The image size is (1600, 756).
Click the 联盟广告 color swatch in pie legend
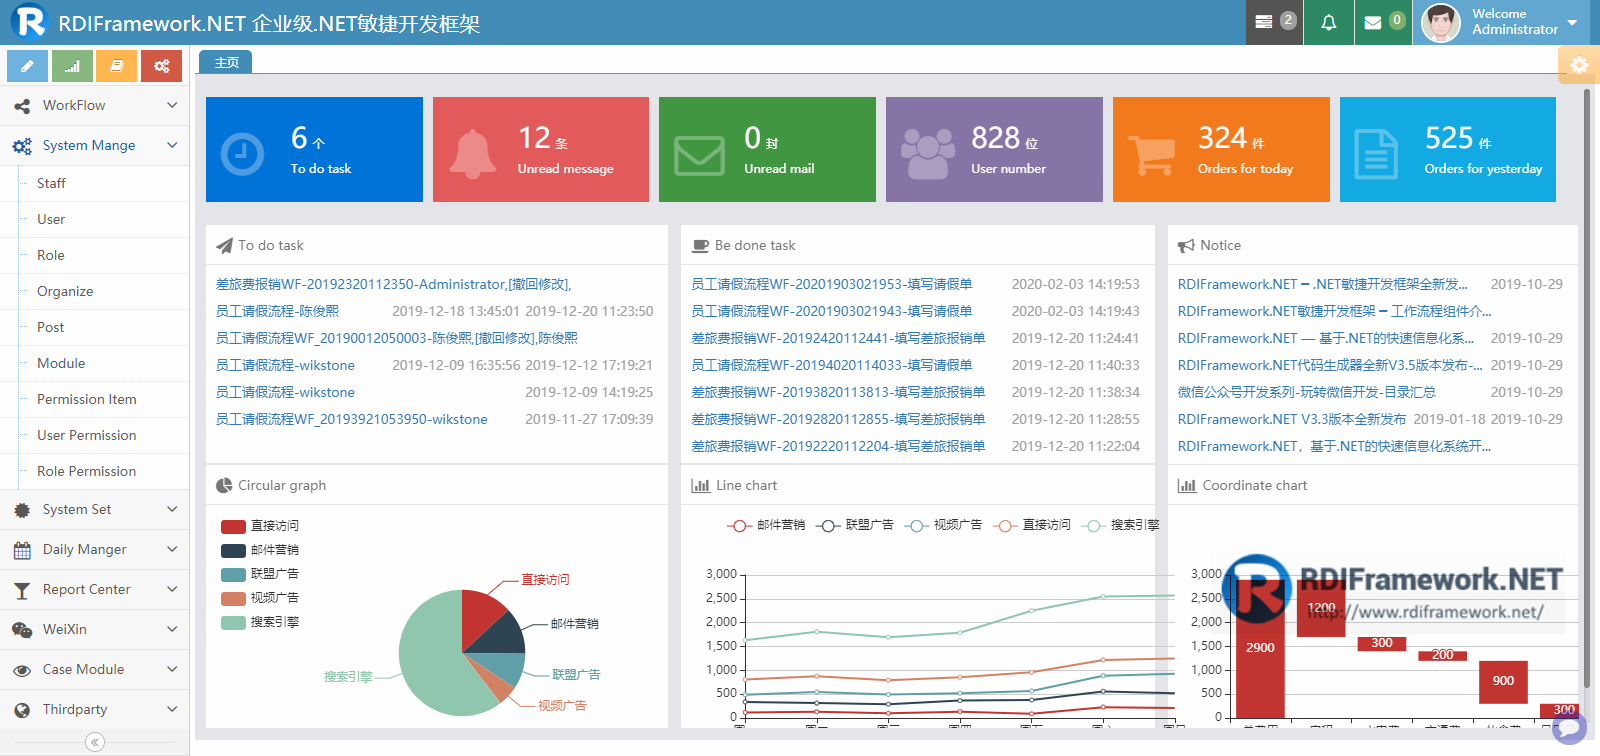point(233,574)
